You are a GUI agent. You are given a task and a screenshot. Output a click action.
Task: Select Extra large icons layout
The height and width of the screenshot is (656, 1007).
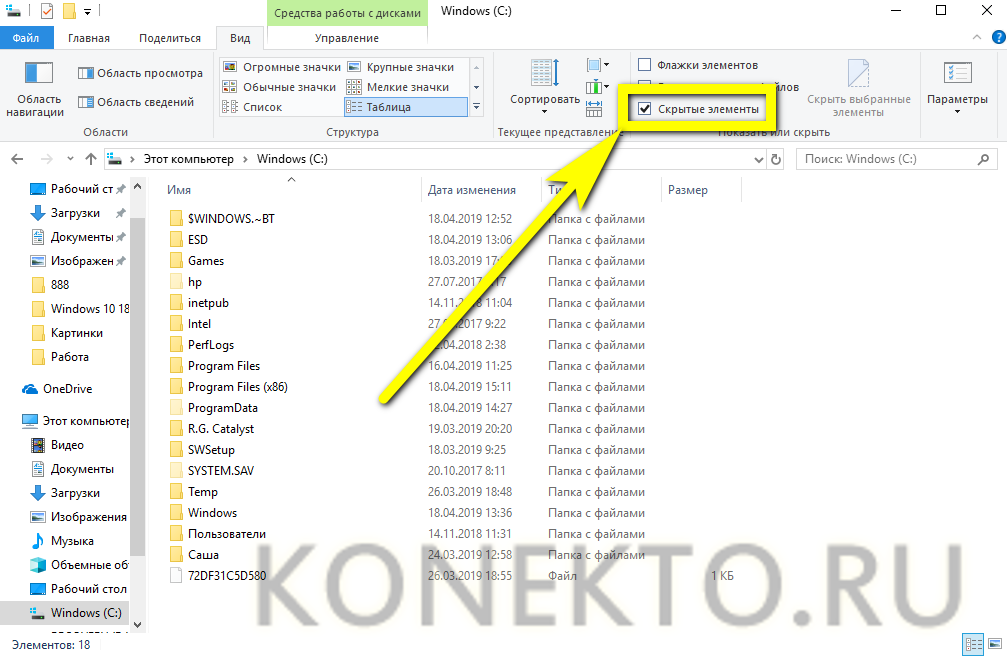(281, 67)
